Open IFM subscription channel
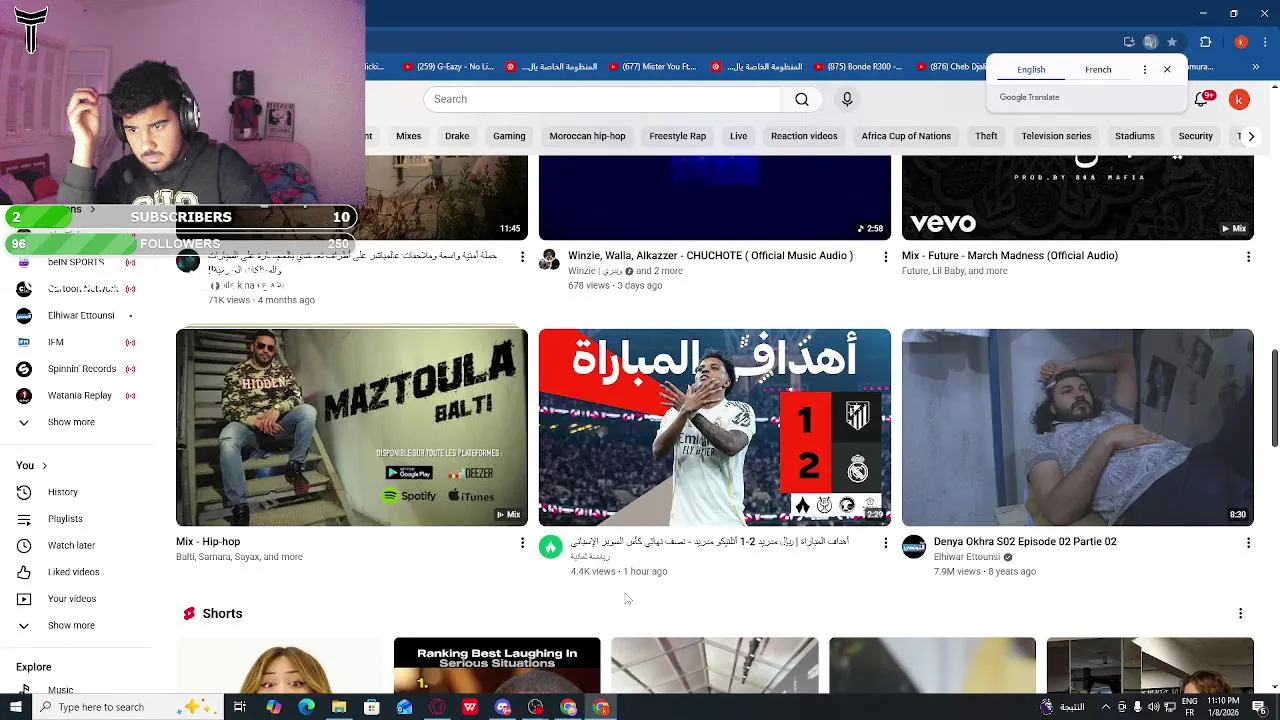The width and height of the screenshot is (1280, 720). click(x=75, y=342)
